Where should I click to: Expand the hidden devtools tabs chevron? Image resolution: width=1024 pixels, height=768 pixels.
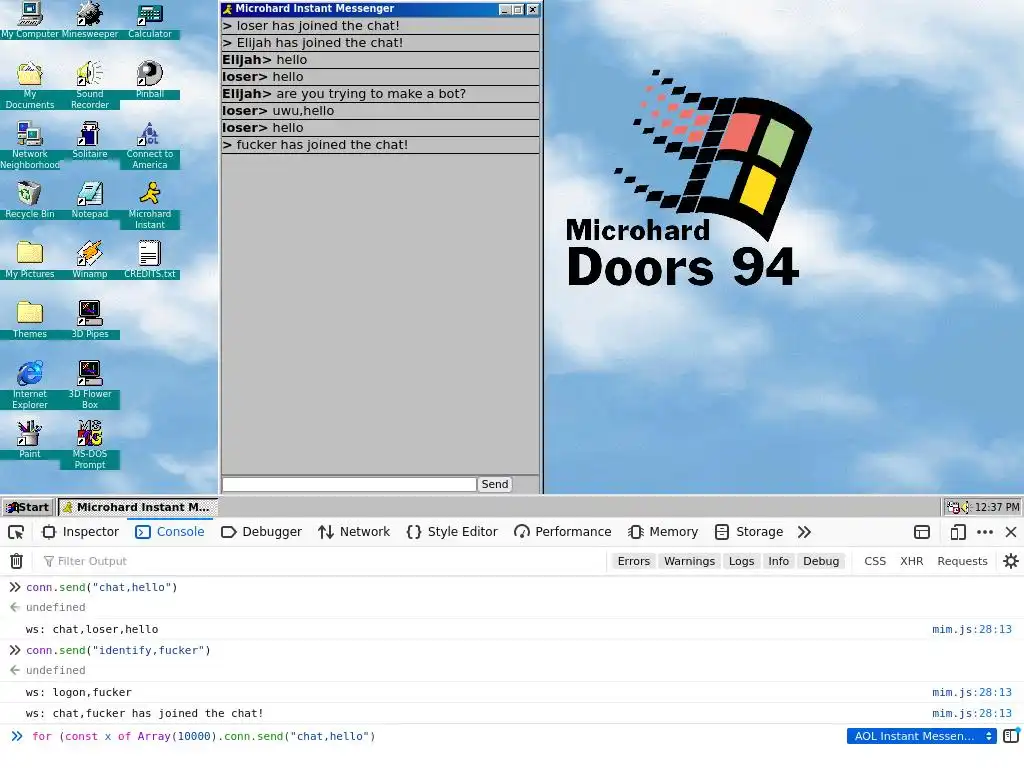(x=804, y=532)
